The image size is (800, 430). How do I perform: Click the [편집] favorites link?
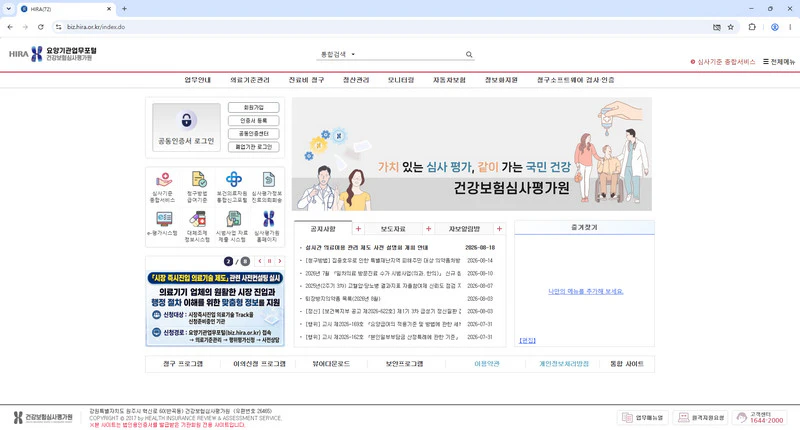528,340
